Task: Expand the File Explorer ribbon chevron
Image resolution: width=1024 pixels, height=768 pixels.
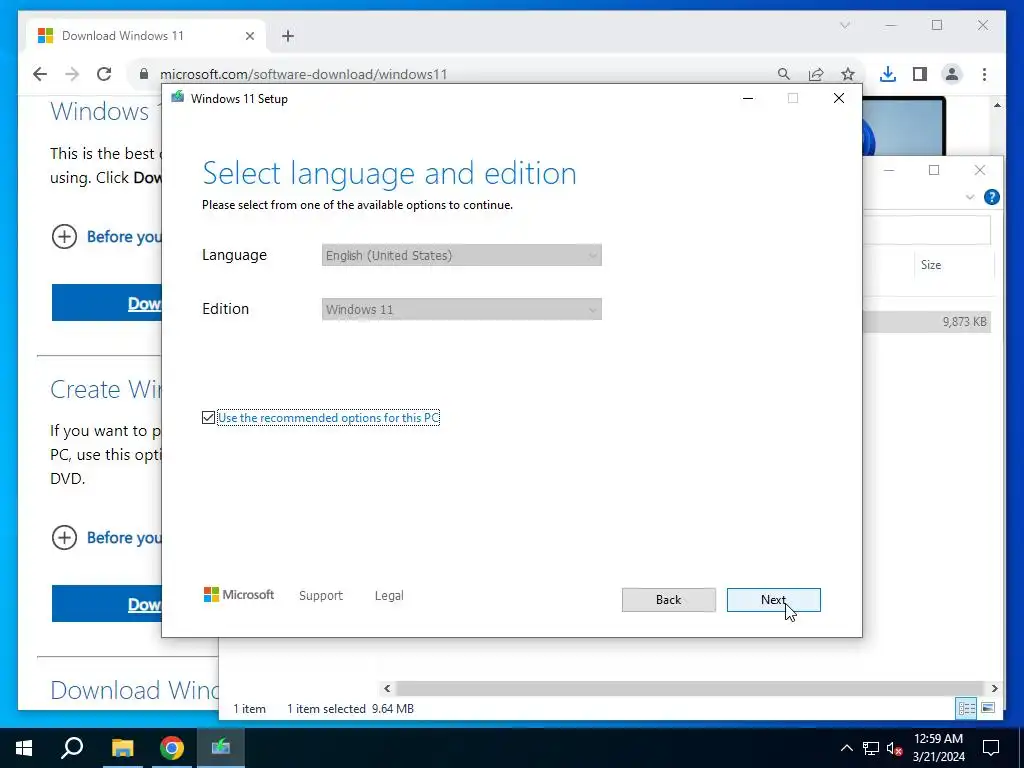Action: pos(970,197)
